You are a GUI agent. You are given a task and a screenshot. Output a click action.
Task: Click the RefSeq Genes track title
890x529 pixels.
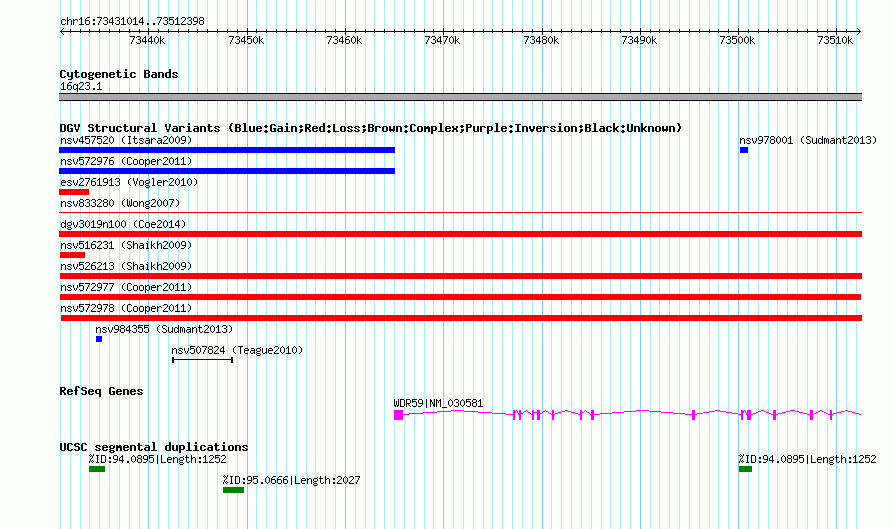pos(101,391)
